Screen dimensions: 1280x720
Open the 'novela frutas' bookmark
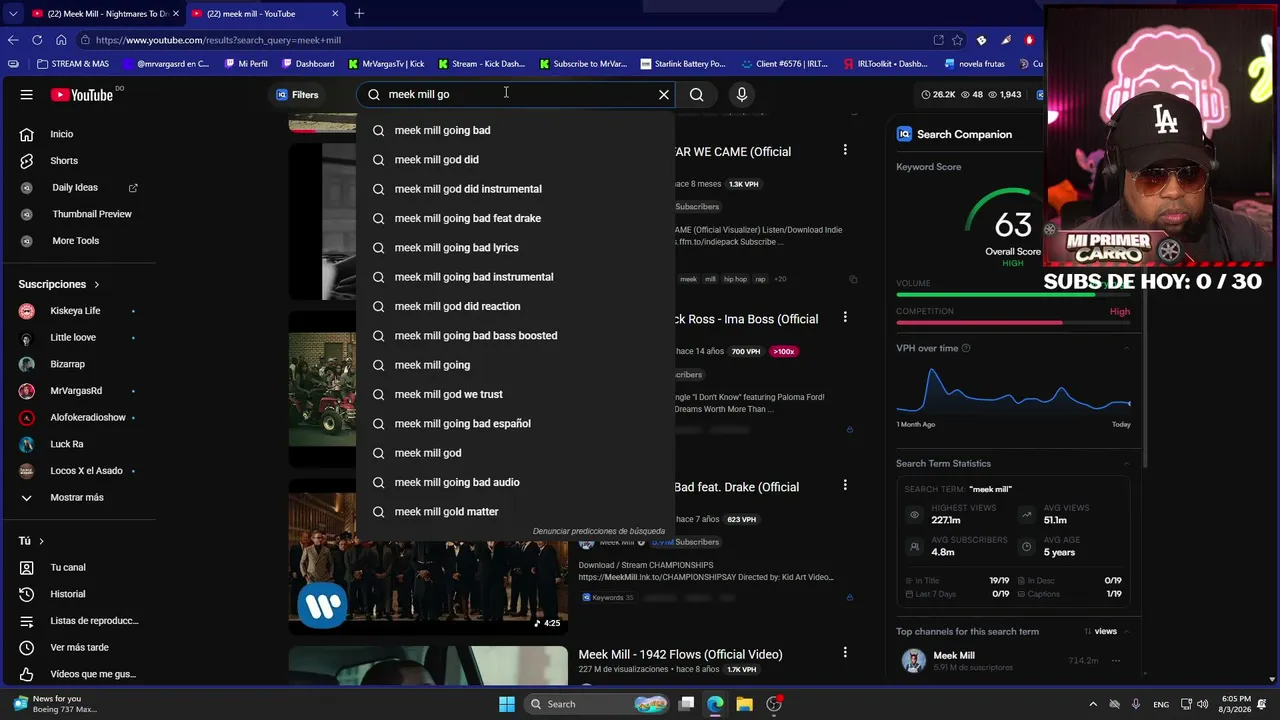click(x=975, y=64)
